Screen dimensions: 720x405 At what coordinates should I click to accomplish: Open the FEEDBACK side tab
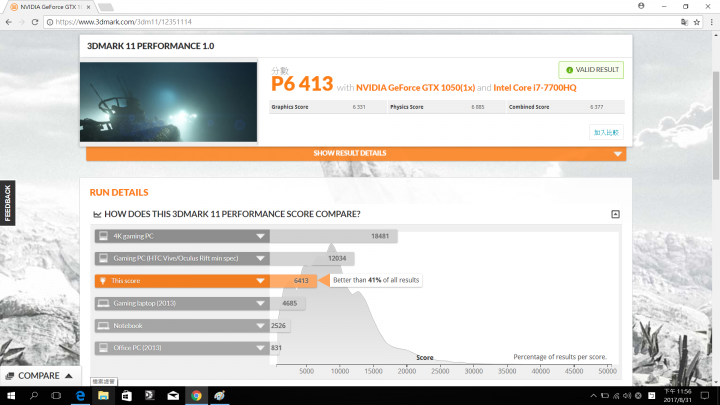tap(7, 203)
